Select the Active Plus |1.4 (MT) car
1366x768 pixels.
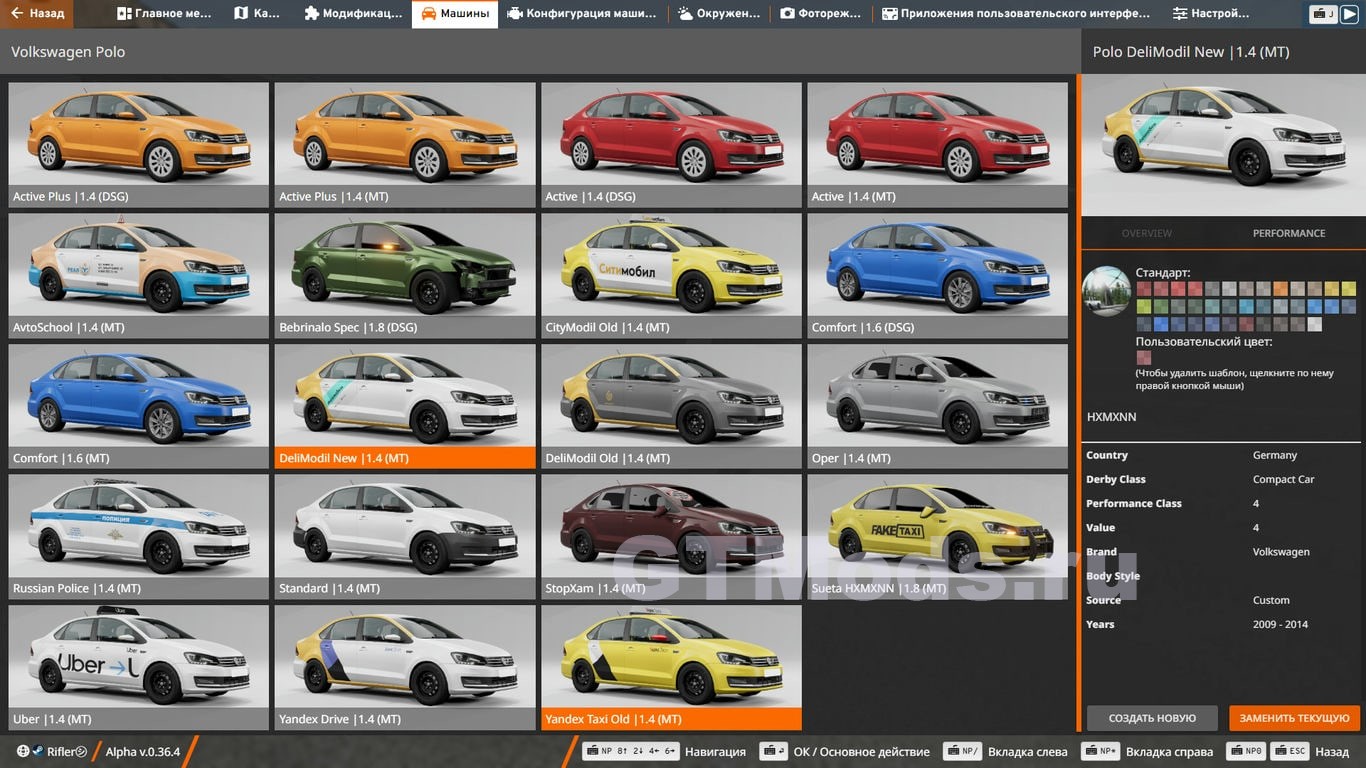405,144
